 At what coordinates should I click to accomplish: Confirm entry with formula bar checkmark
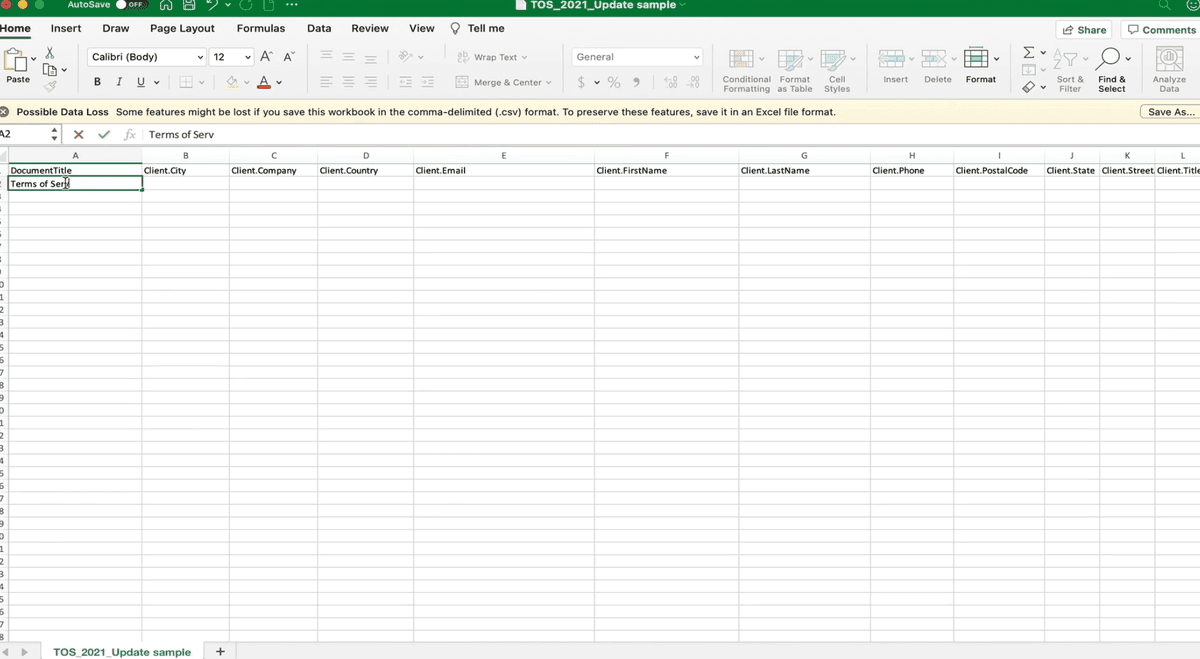click(104, 134)
